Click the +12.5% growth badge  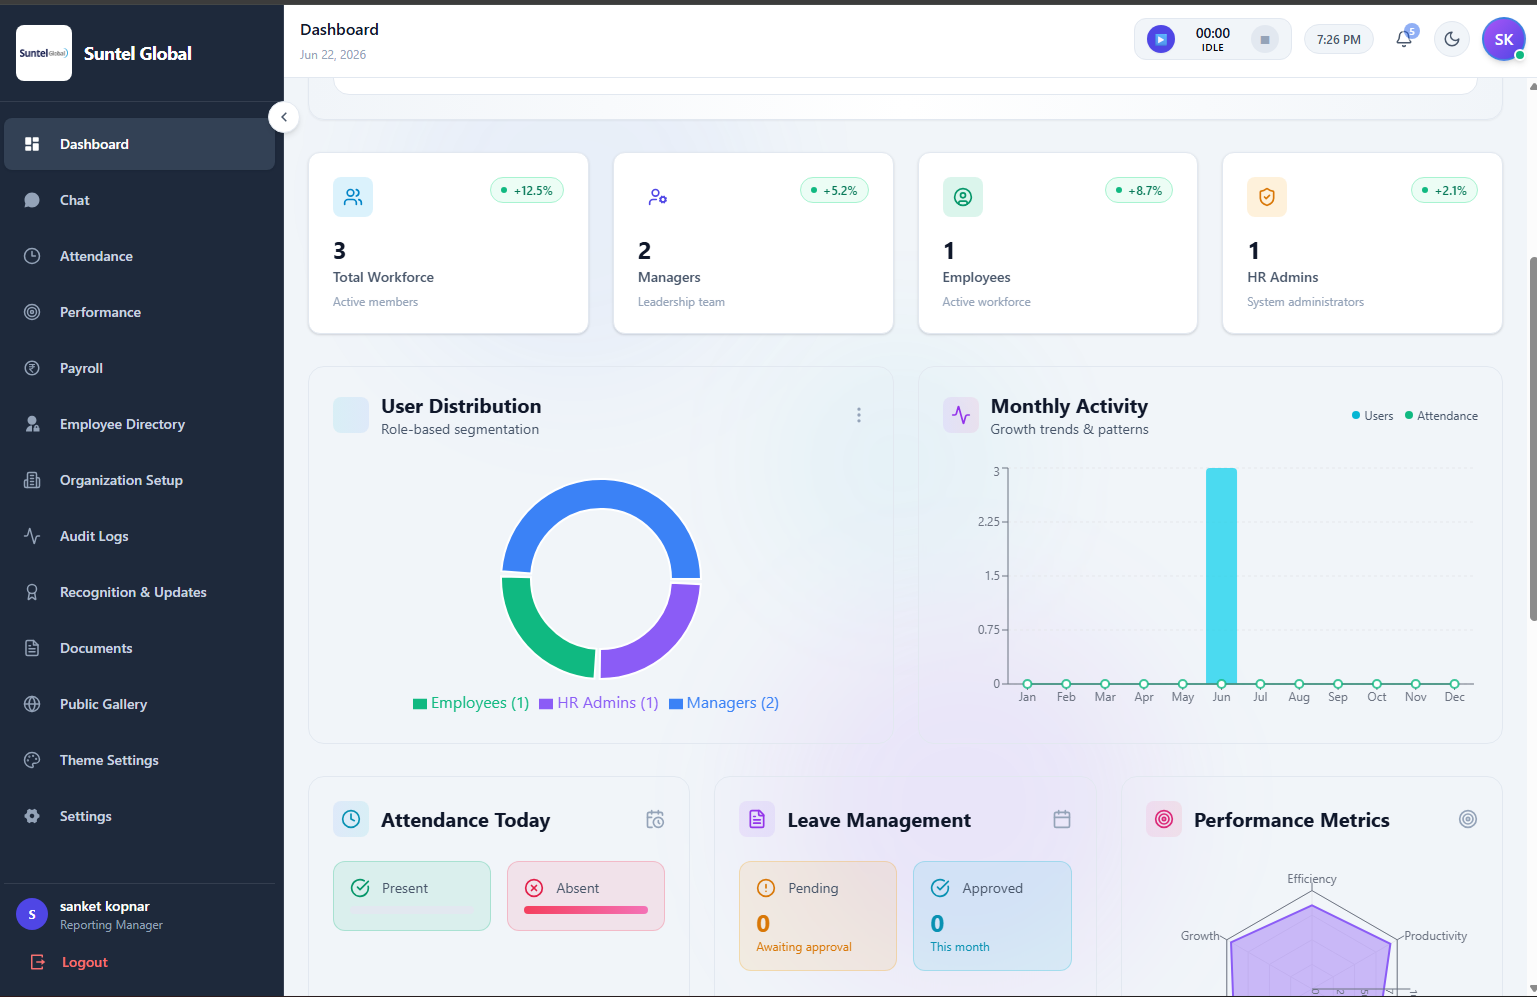tap(527, 190)
